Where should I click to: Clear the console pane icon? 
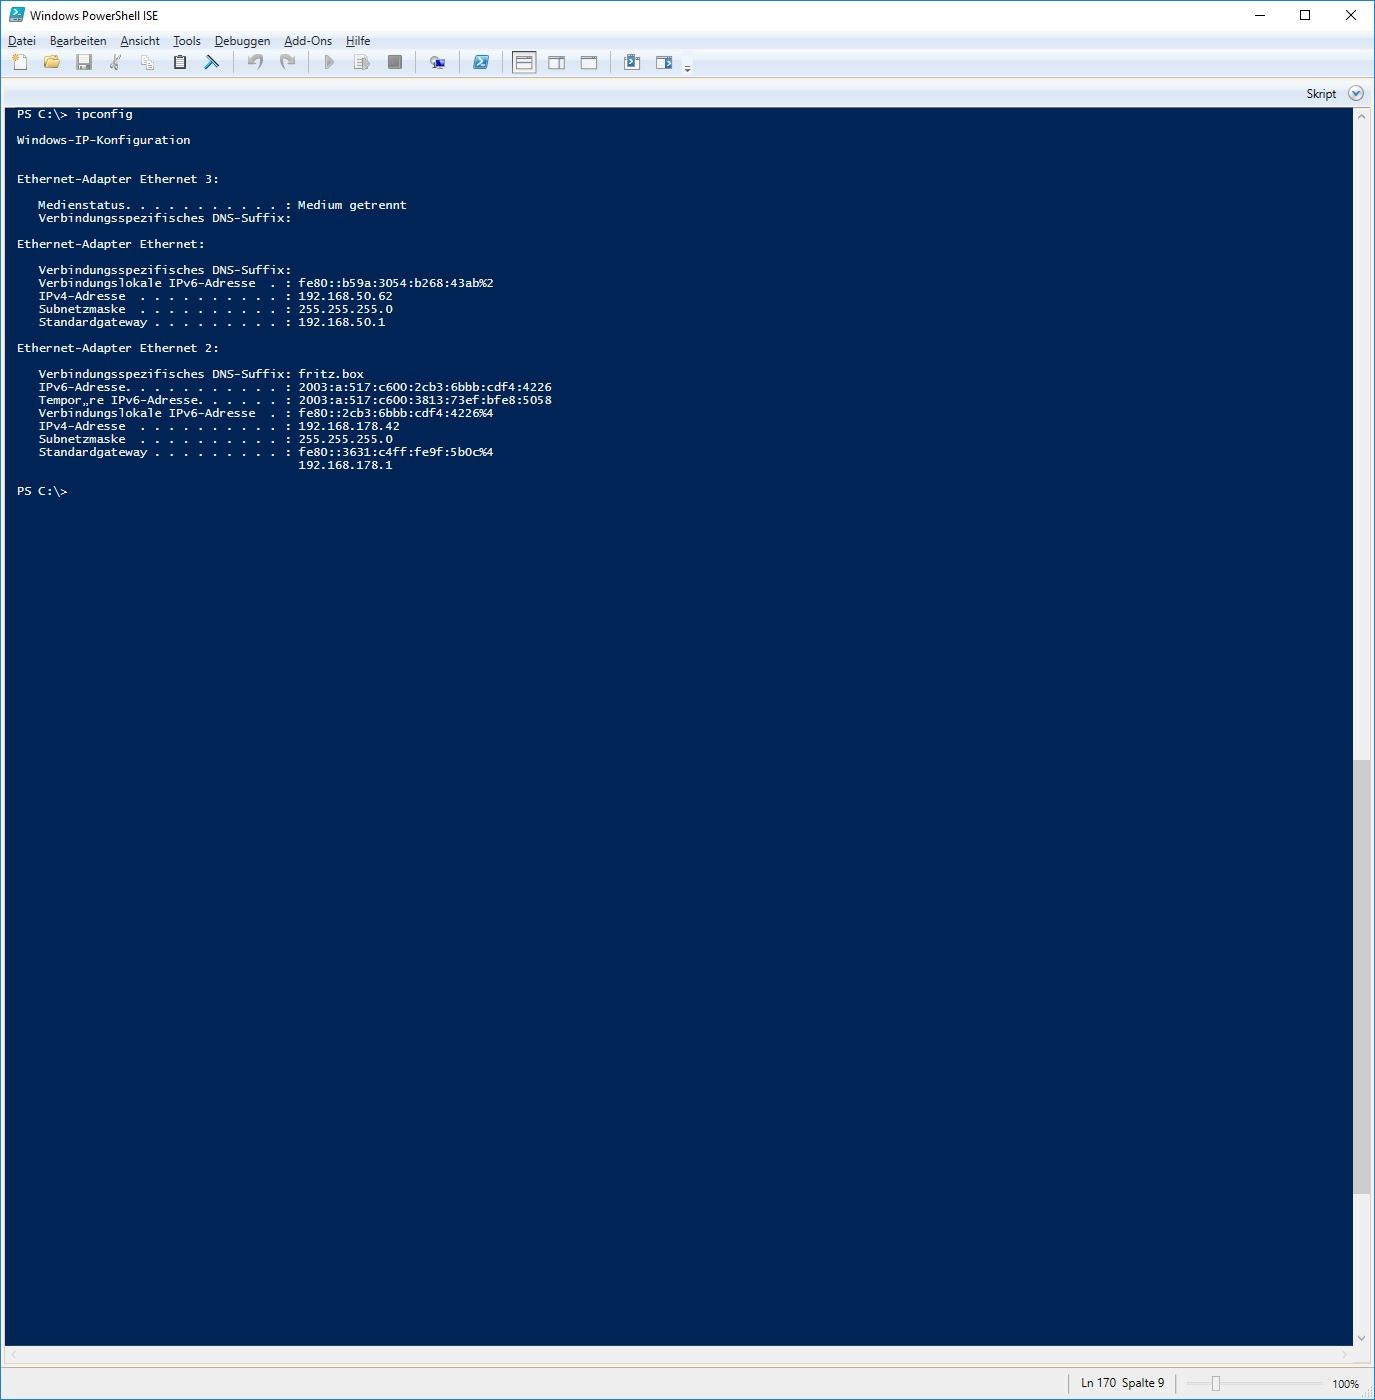212,62
